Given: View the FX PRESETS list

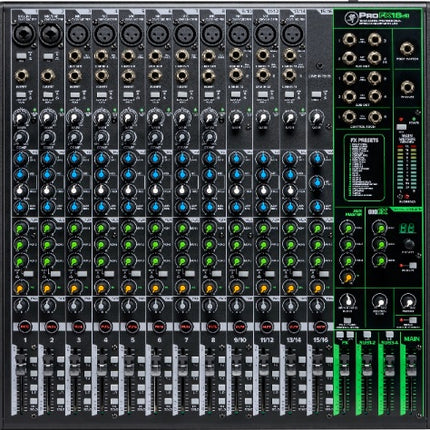Looking at the screenshot, I should tap(364, 167).
